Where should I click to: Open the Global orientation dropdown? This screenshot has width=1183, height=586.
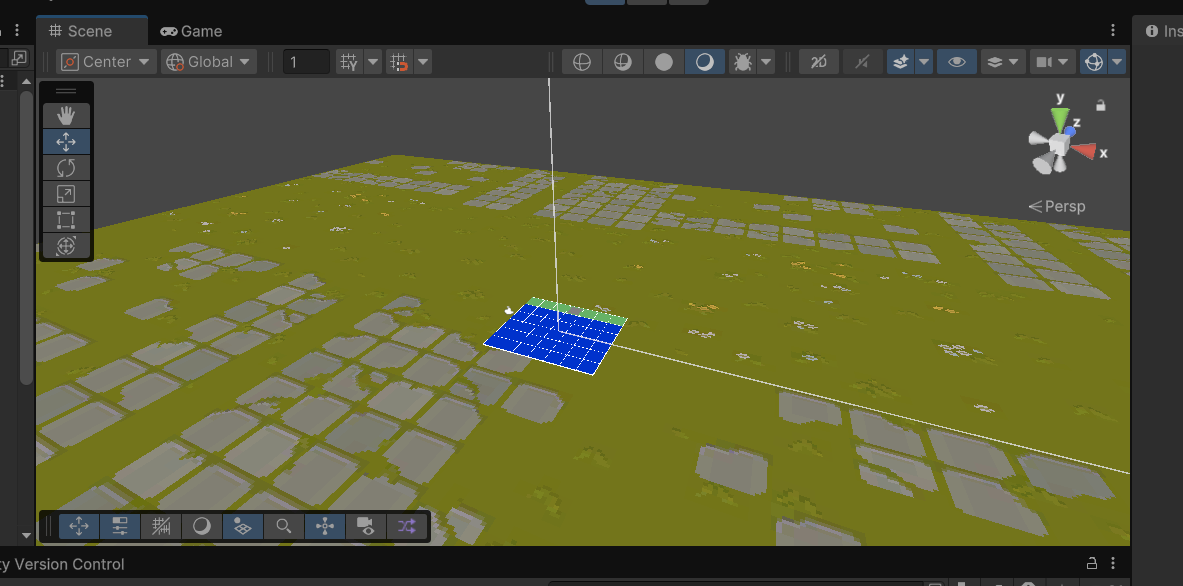[208, 61]
